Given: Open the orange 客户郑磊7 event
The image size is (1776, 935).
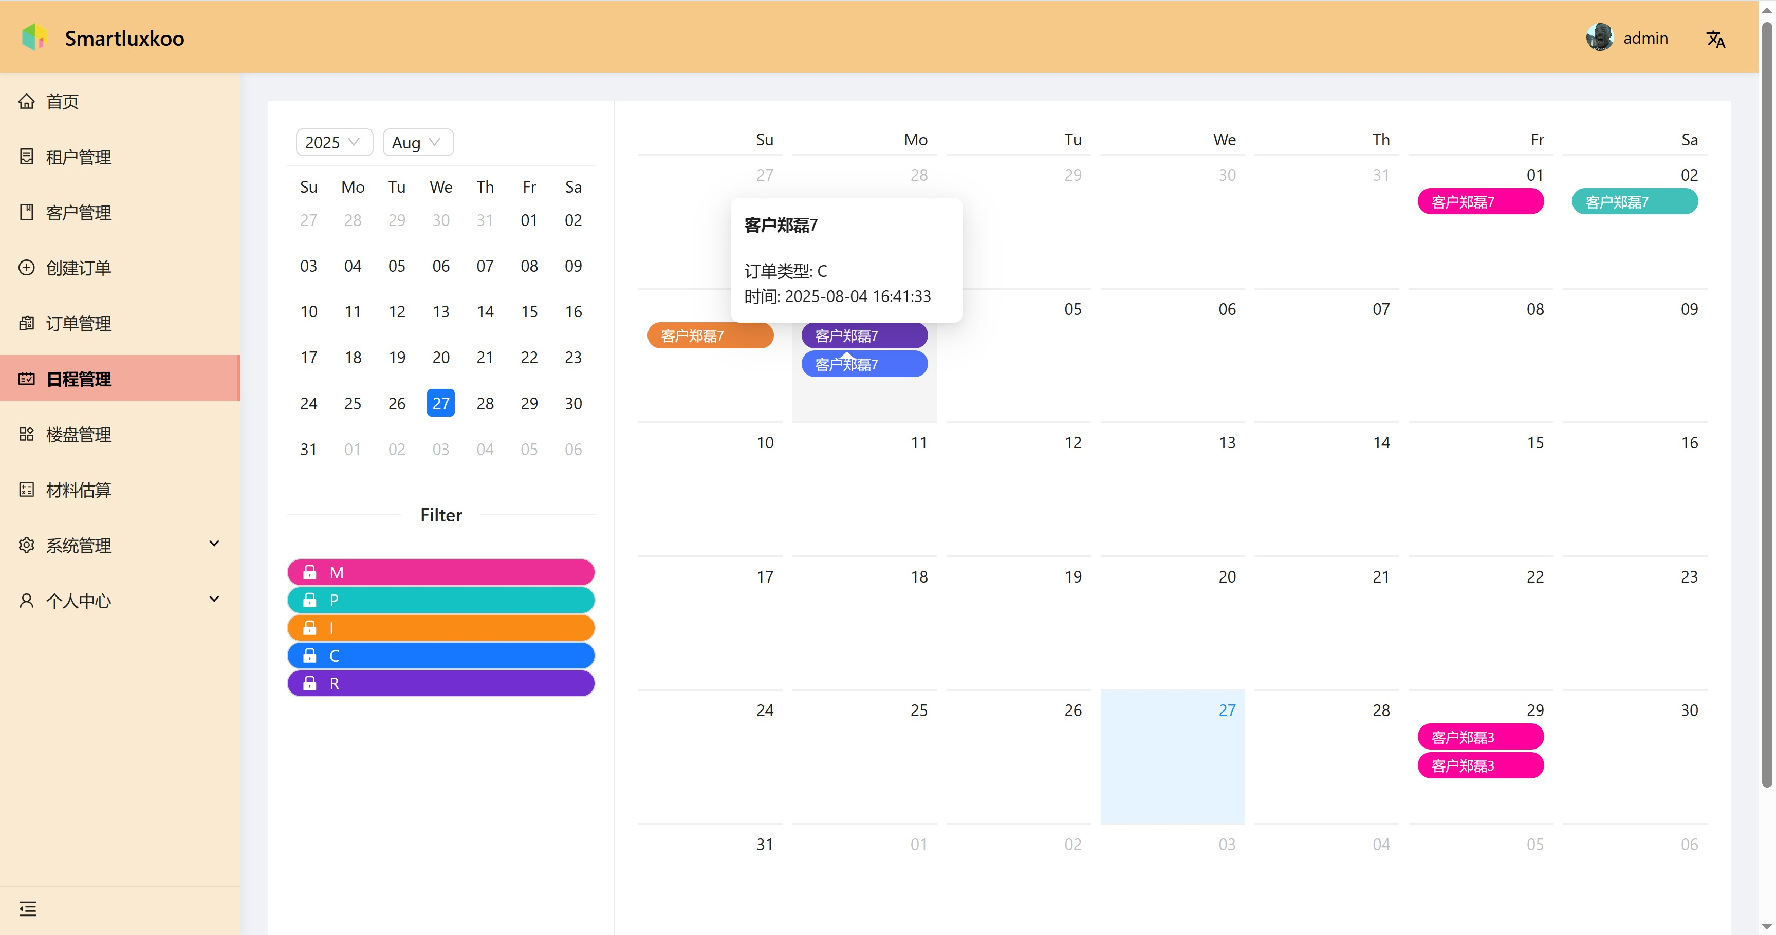Looking at the screenshot, I should 710,336.
